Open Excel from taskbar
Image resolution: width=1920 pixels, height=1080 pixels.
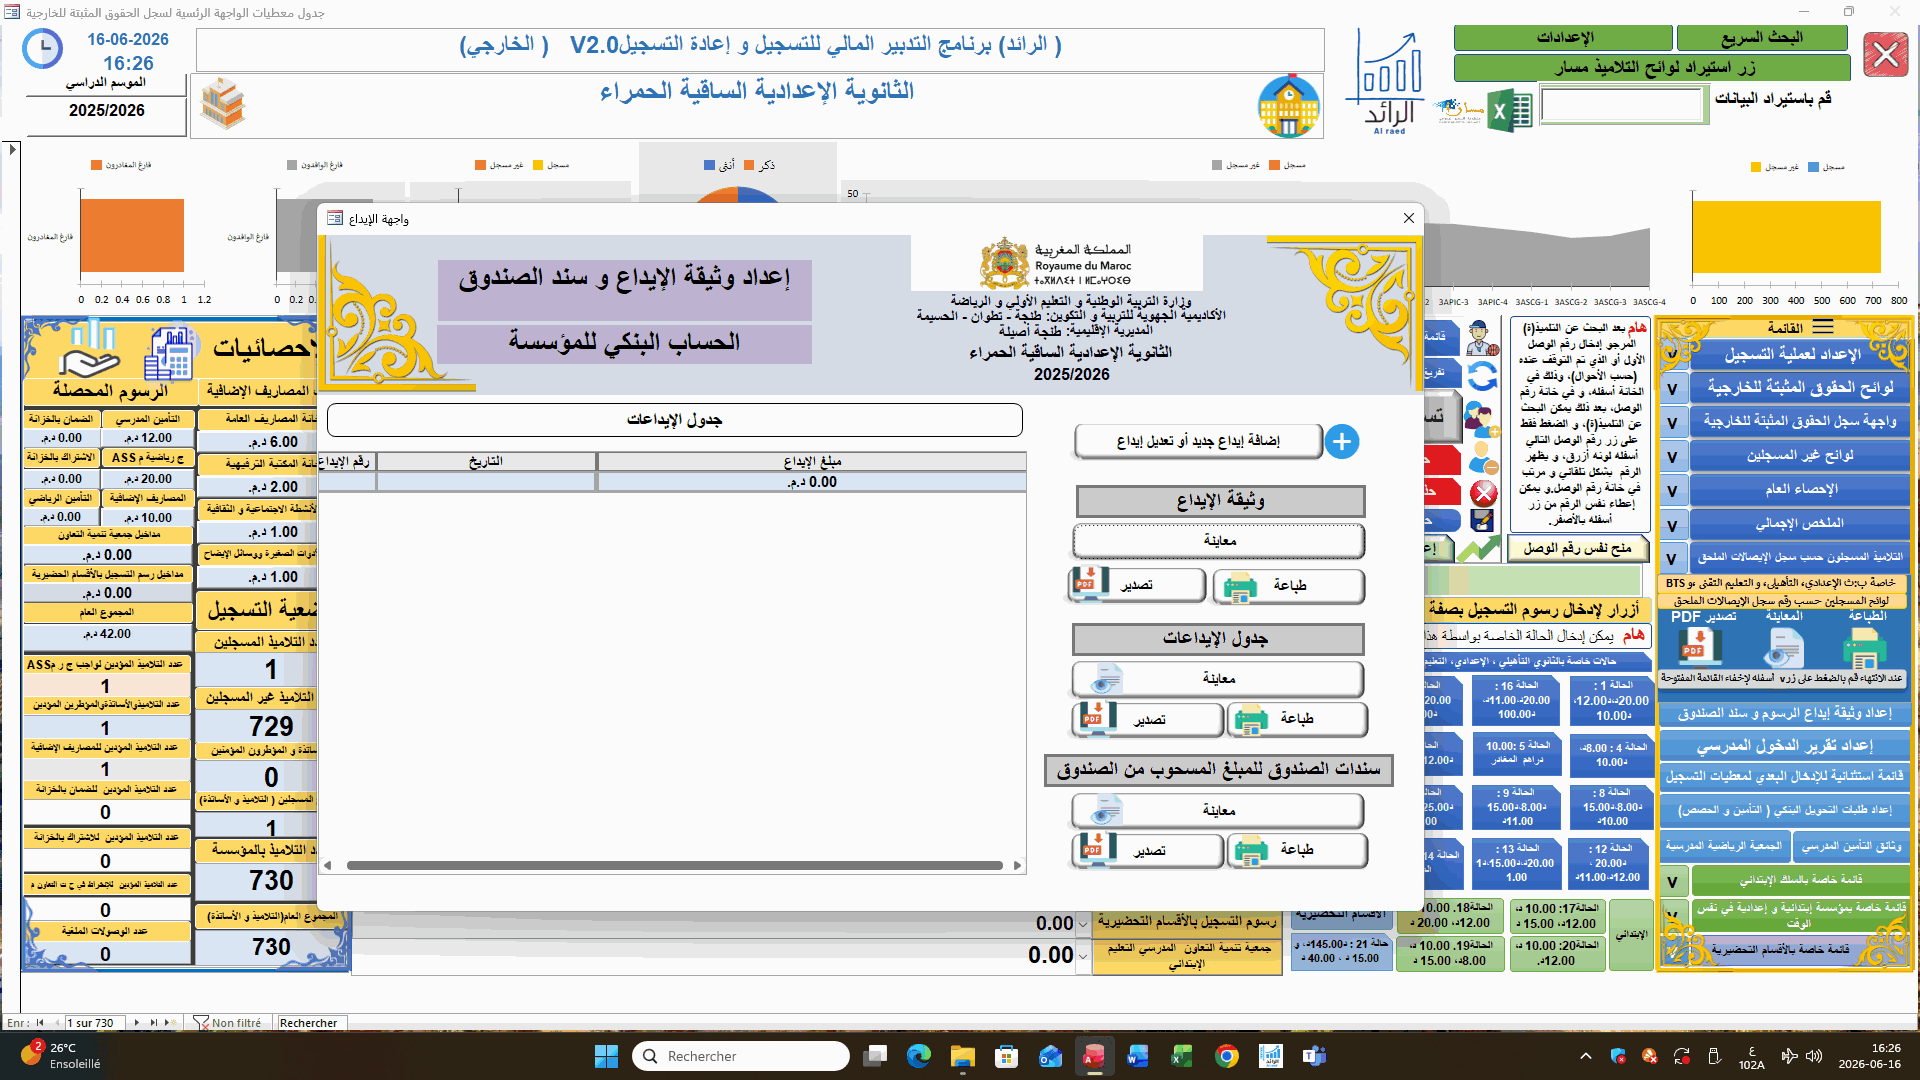(x=1182, y=1056)
